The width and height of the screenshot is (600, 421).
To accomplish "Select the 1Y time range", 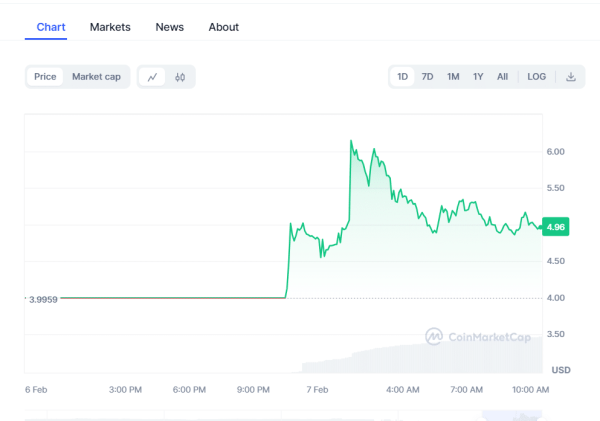I will tap(478, 77).
